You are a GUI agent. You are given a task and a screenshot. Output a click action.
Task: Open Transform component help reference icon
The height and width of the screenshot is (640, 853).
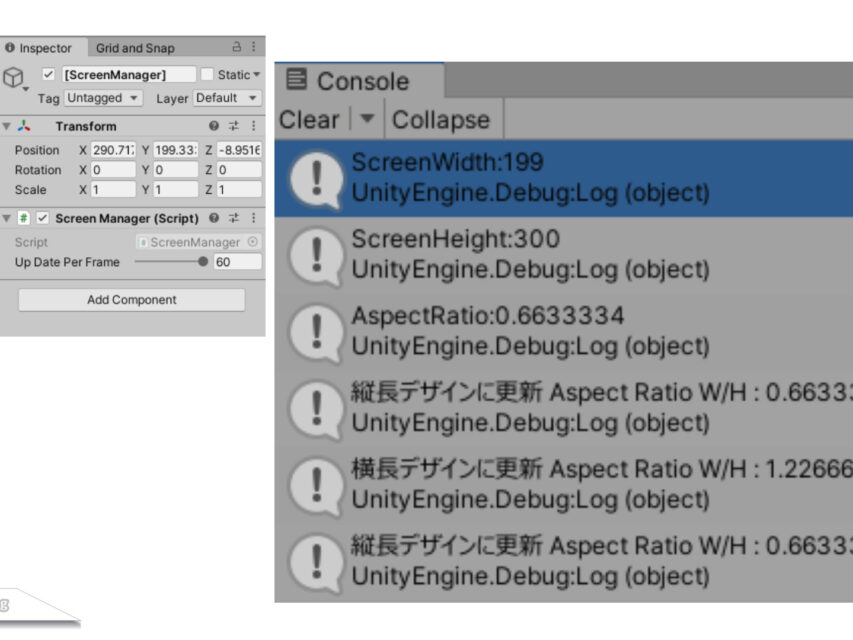(214, 126)
